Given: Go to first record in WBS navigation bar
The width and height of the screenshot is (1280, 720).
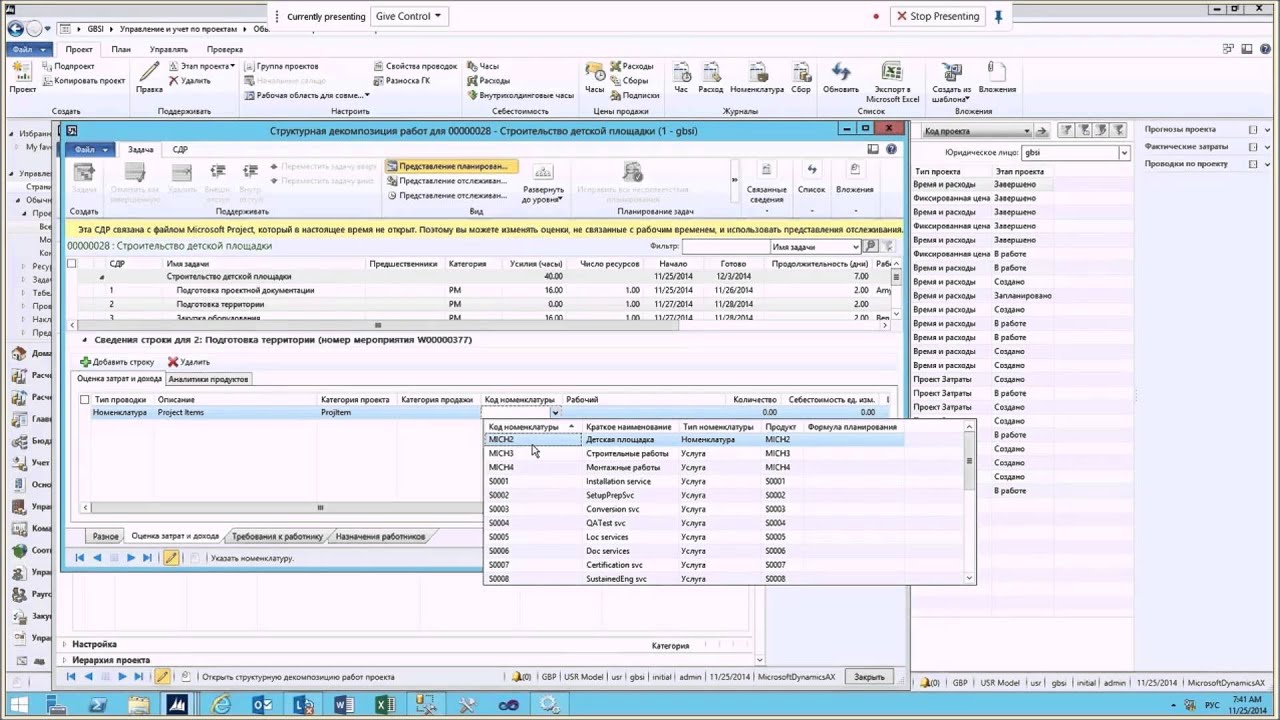Looking at the screenshot, I should pyautogui.click(x=80, y=558).
